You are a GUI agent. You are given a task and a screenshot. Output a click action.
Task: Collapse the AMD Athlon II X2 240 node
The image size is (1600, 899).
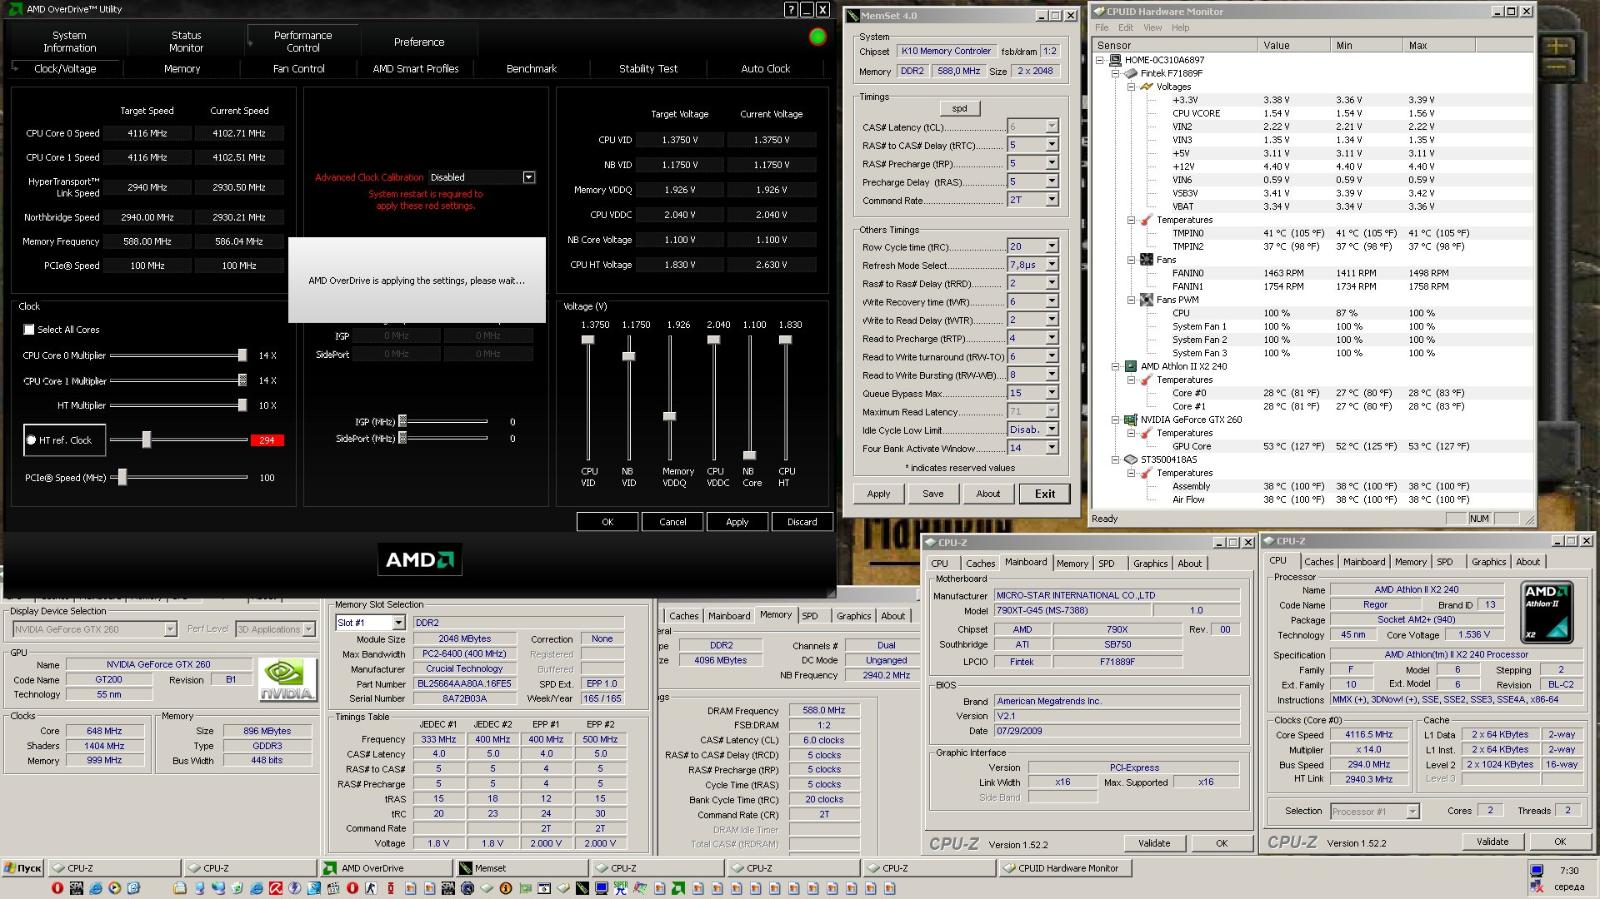point(1116,366)
